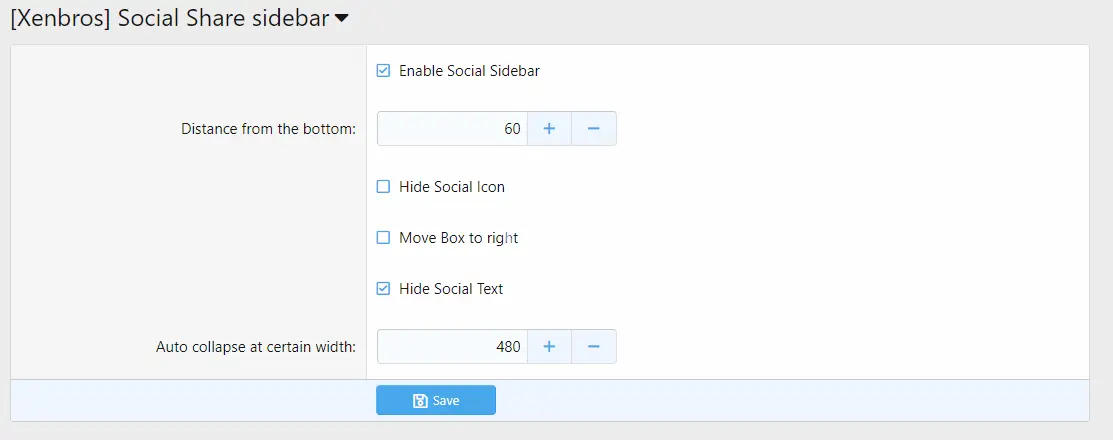Focus the Auto collapse width number field
The height and width of the screenshot is (440, 1113).
(x=452, y=347)
